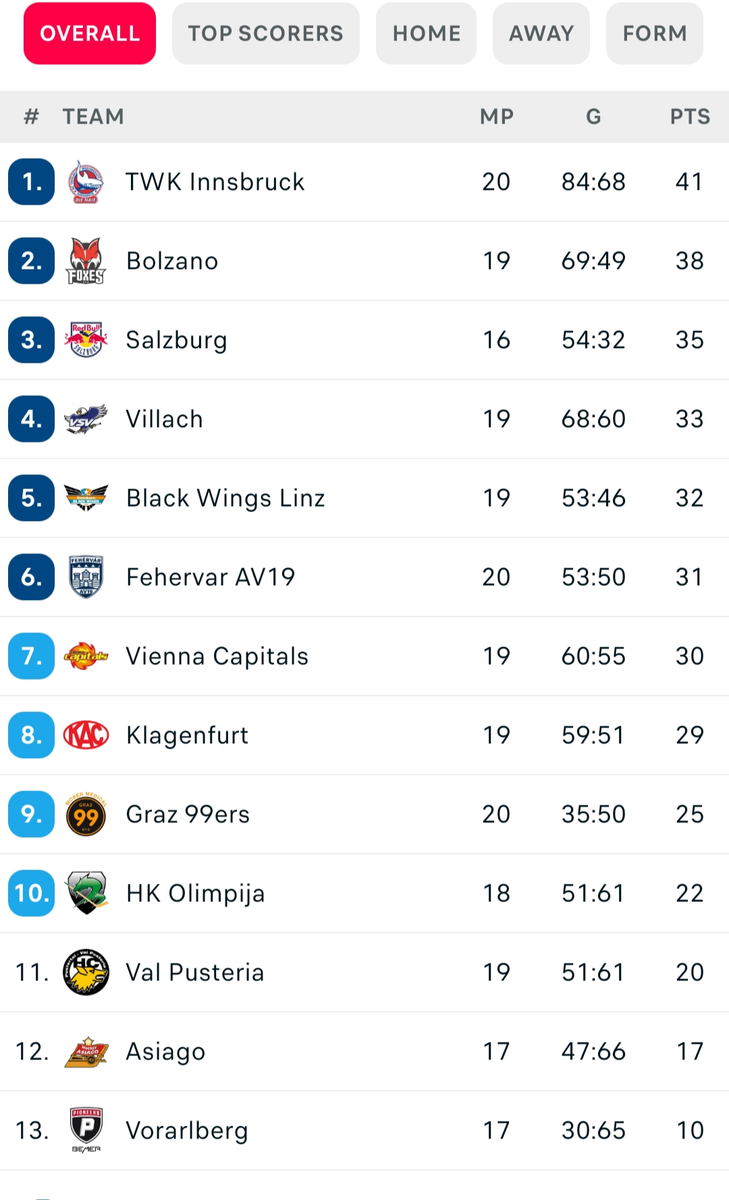Click the Vienna Capitals logo

[x=86, y=656]
